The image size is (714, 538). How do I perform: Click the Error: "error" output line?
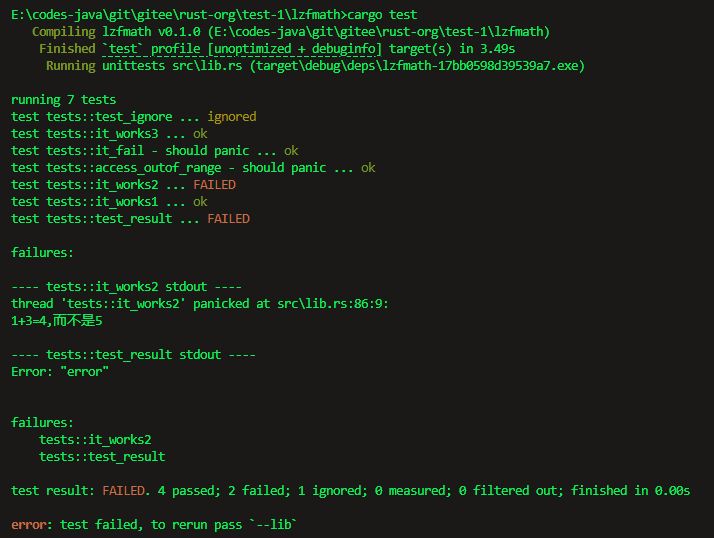pyautogui.click(x=60, y=372)
